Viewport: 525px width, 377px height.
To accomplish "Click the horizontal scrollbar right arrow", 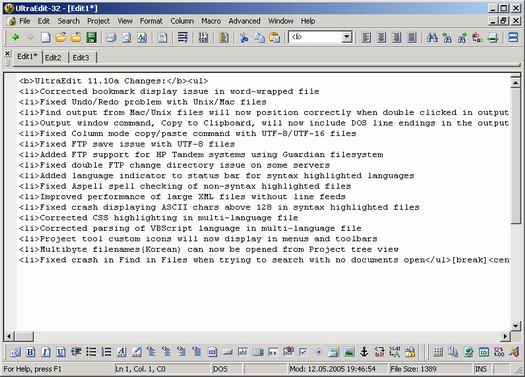I will pyautogui.click(x=505, y=336).
